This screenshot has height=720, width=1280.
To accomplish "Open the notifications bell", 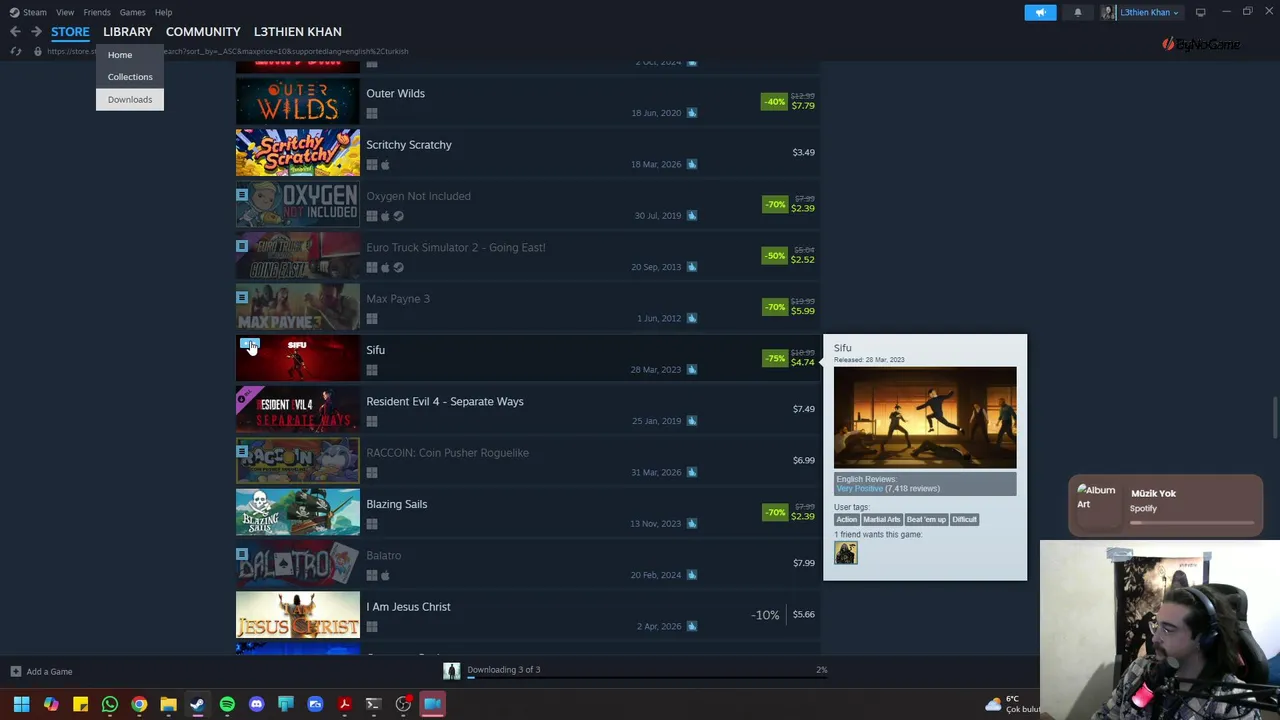I will click(1078, 12).
